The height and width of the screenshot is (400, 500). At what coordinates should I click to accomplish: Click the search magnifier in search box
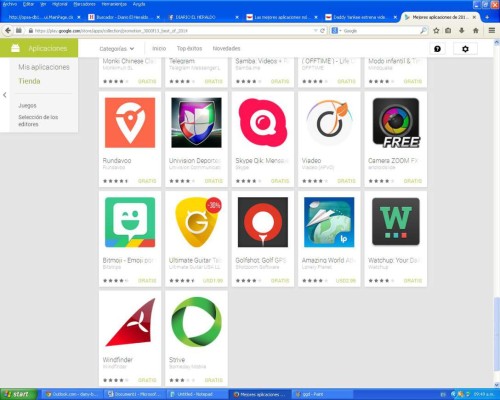pyautogui.click(x=423, y=31)
